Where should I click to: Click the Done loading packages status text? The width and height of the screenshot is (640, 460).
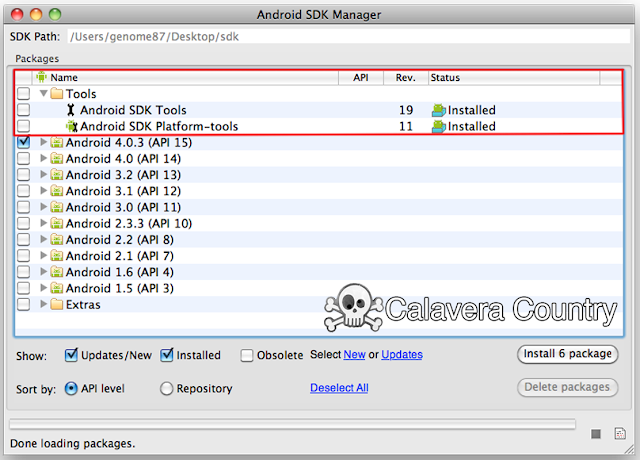(73, 443)
